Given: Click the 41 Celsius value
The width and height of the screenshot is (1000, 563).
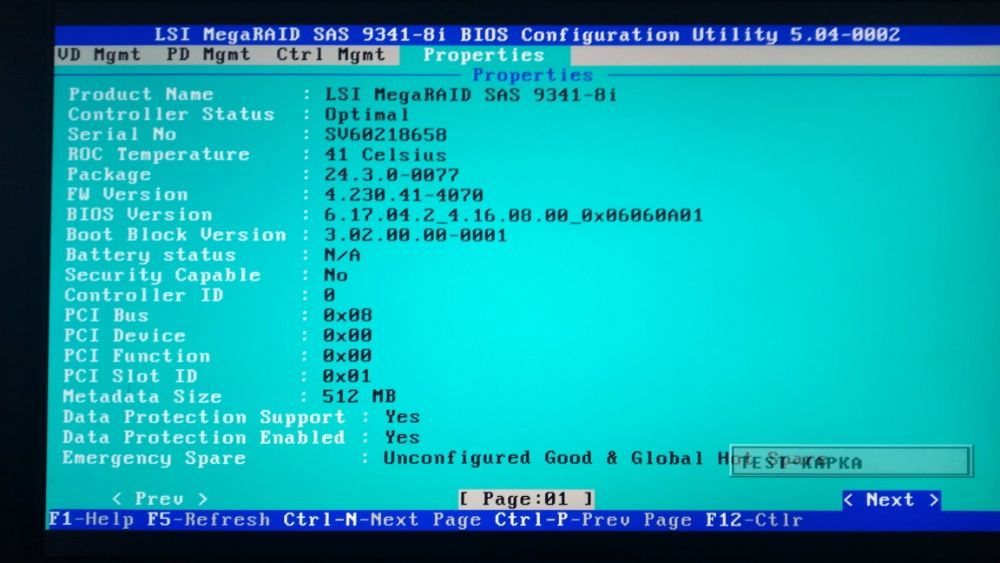Looking at the screenshot, I should [385, 155].
